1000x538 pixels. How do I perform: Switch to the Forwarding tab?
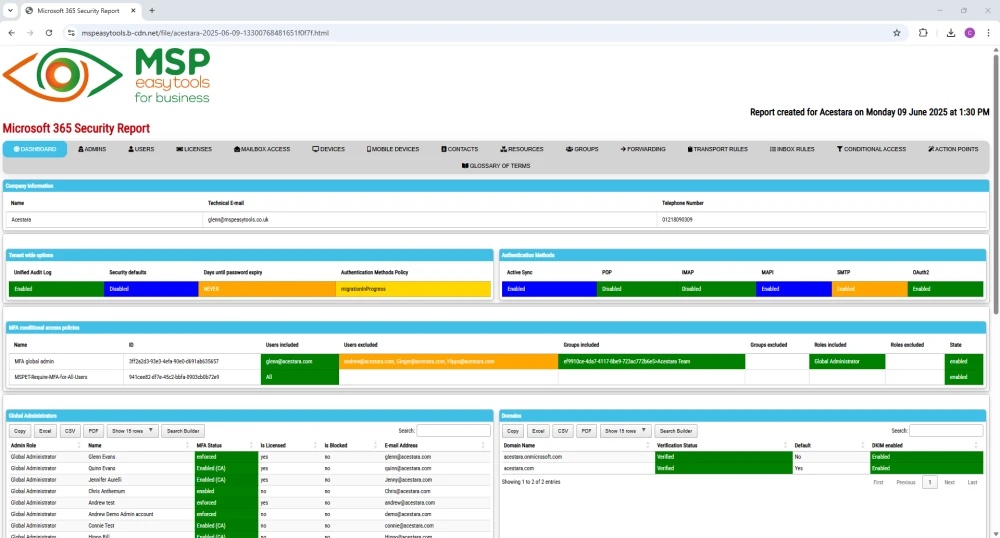coord(643,149)
